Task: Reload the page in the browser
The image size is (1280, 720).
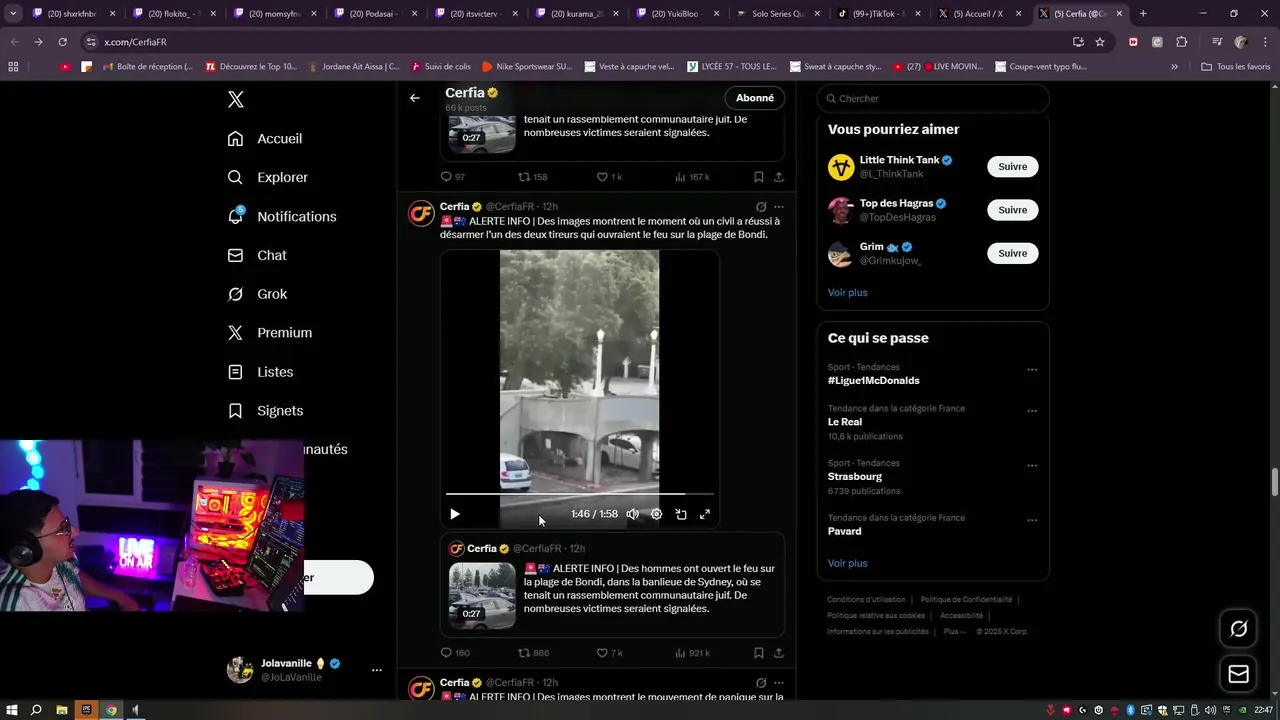Action: coord(62,42)
